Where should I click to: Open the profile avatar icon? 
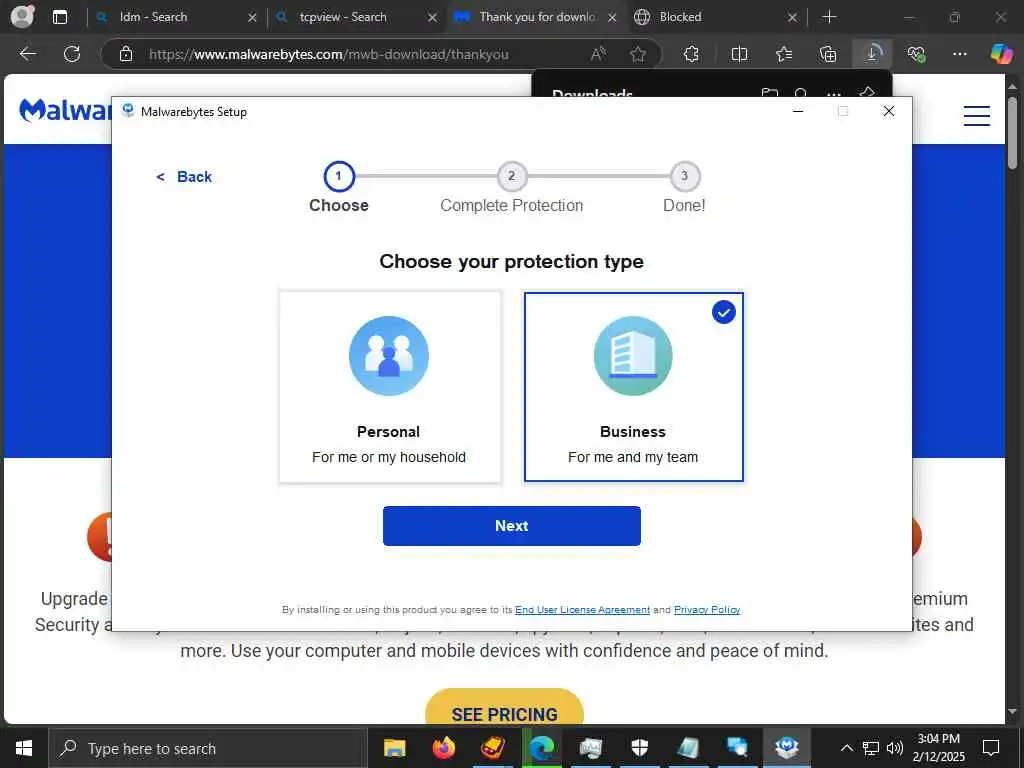22,17
